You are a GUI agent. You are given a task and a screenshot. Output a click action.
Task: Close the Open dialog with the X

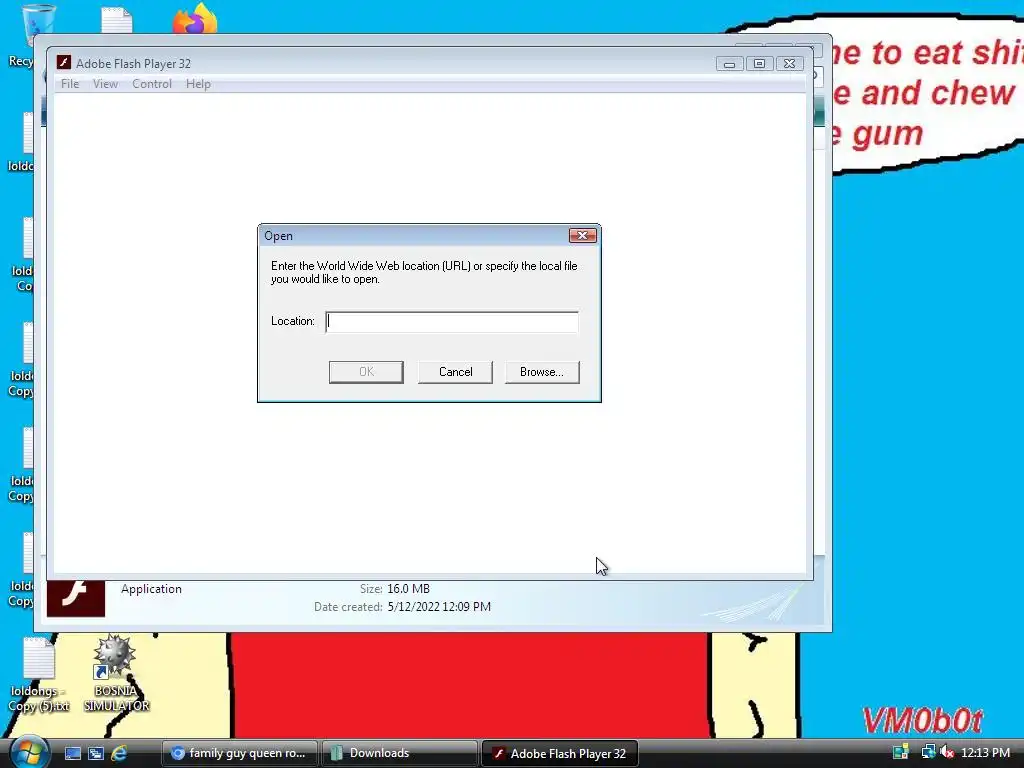(x=583, y=235)
